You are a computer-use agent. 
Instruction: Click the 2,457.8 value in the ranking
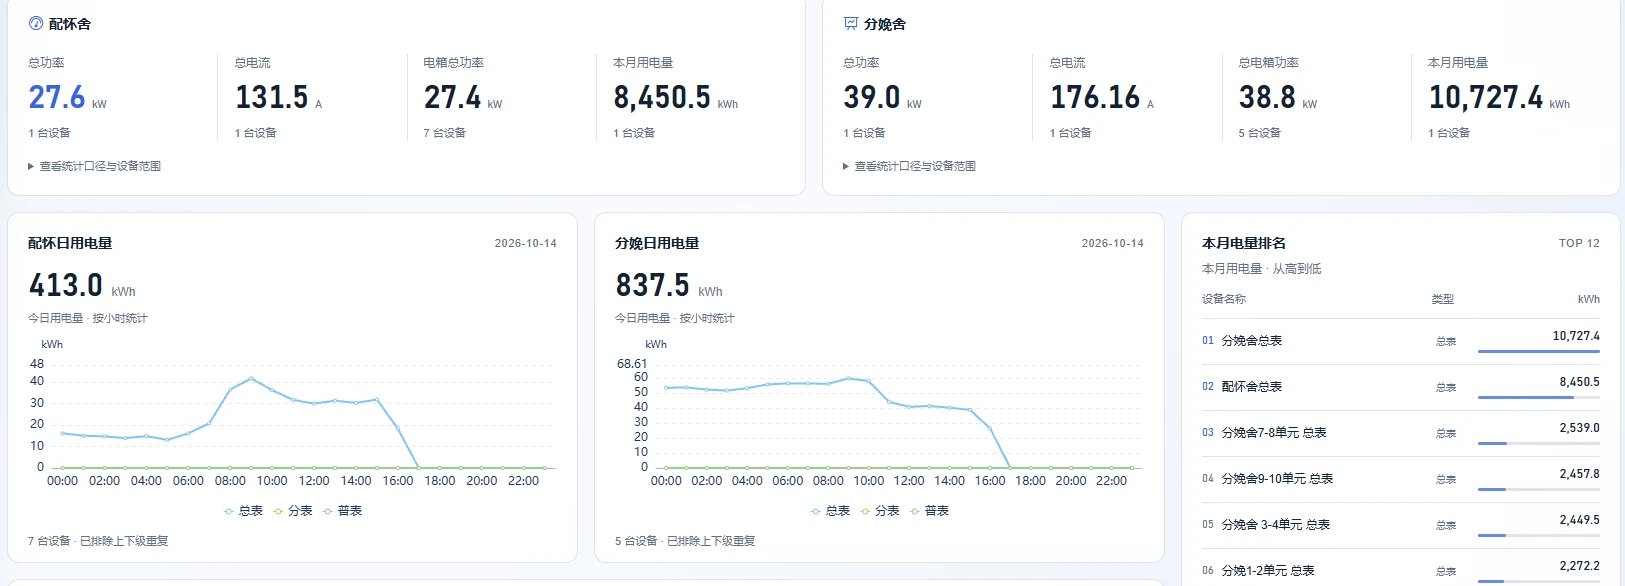1580,474
